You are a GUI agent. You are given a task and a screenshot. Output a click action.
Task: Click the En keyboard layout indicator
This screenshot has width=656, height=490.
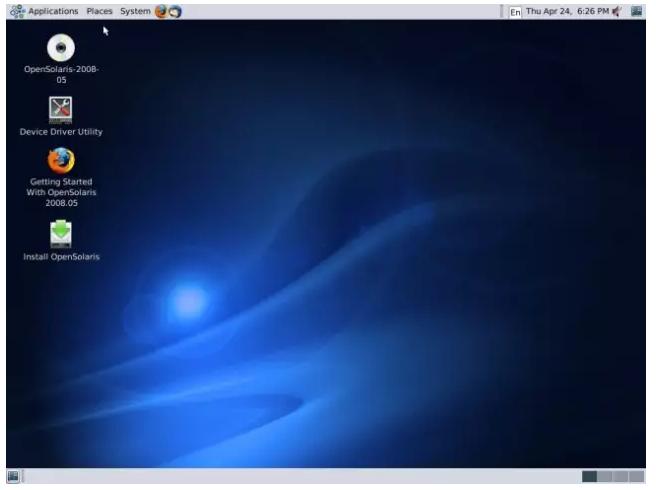coord(515,12)
